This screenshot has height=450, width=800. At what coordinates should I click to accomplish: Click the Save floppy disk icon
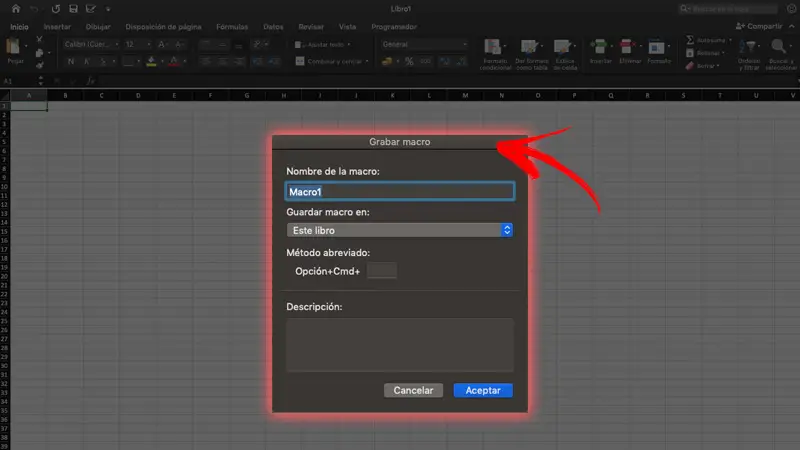[x=73, y=9]
